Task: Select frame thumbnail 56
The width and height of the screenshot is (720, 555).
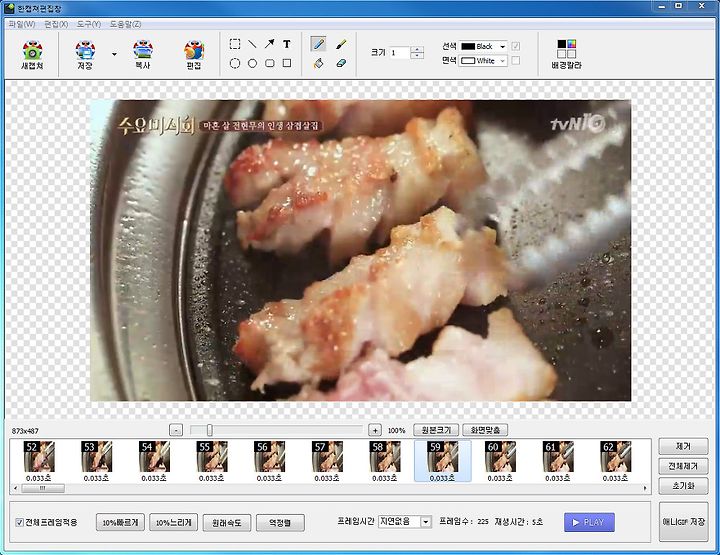Action: tap(269, 461)
